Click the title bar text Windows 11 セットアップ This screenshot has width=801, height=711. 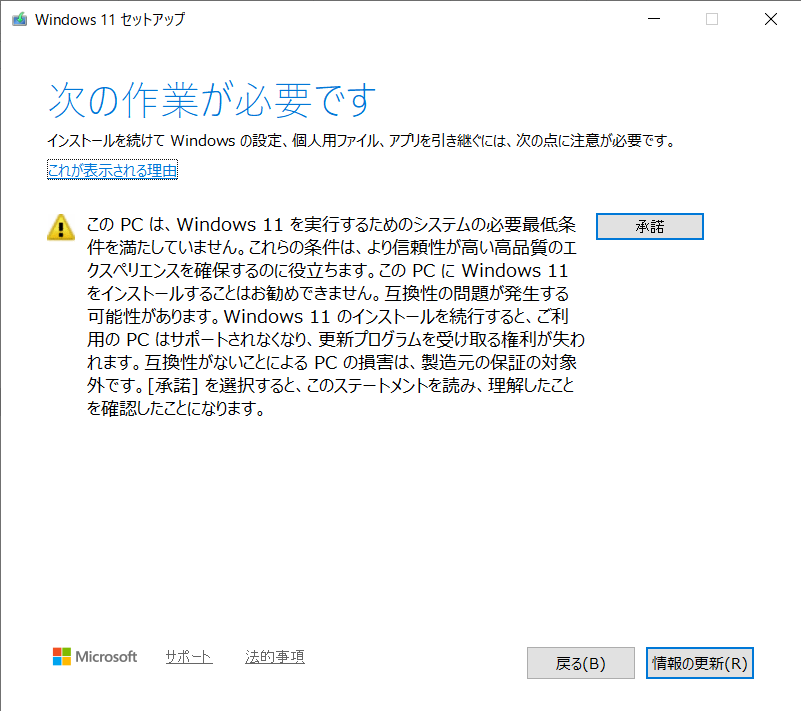110,20
